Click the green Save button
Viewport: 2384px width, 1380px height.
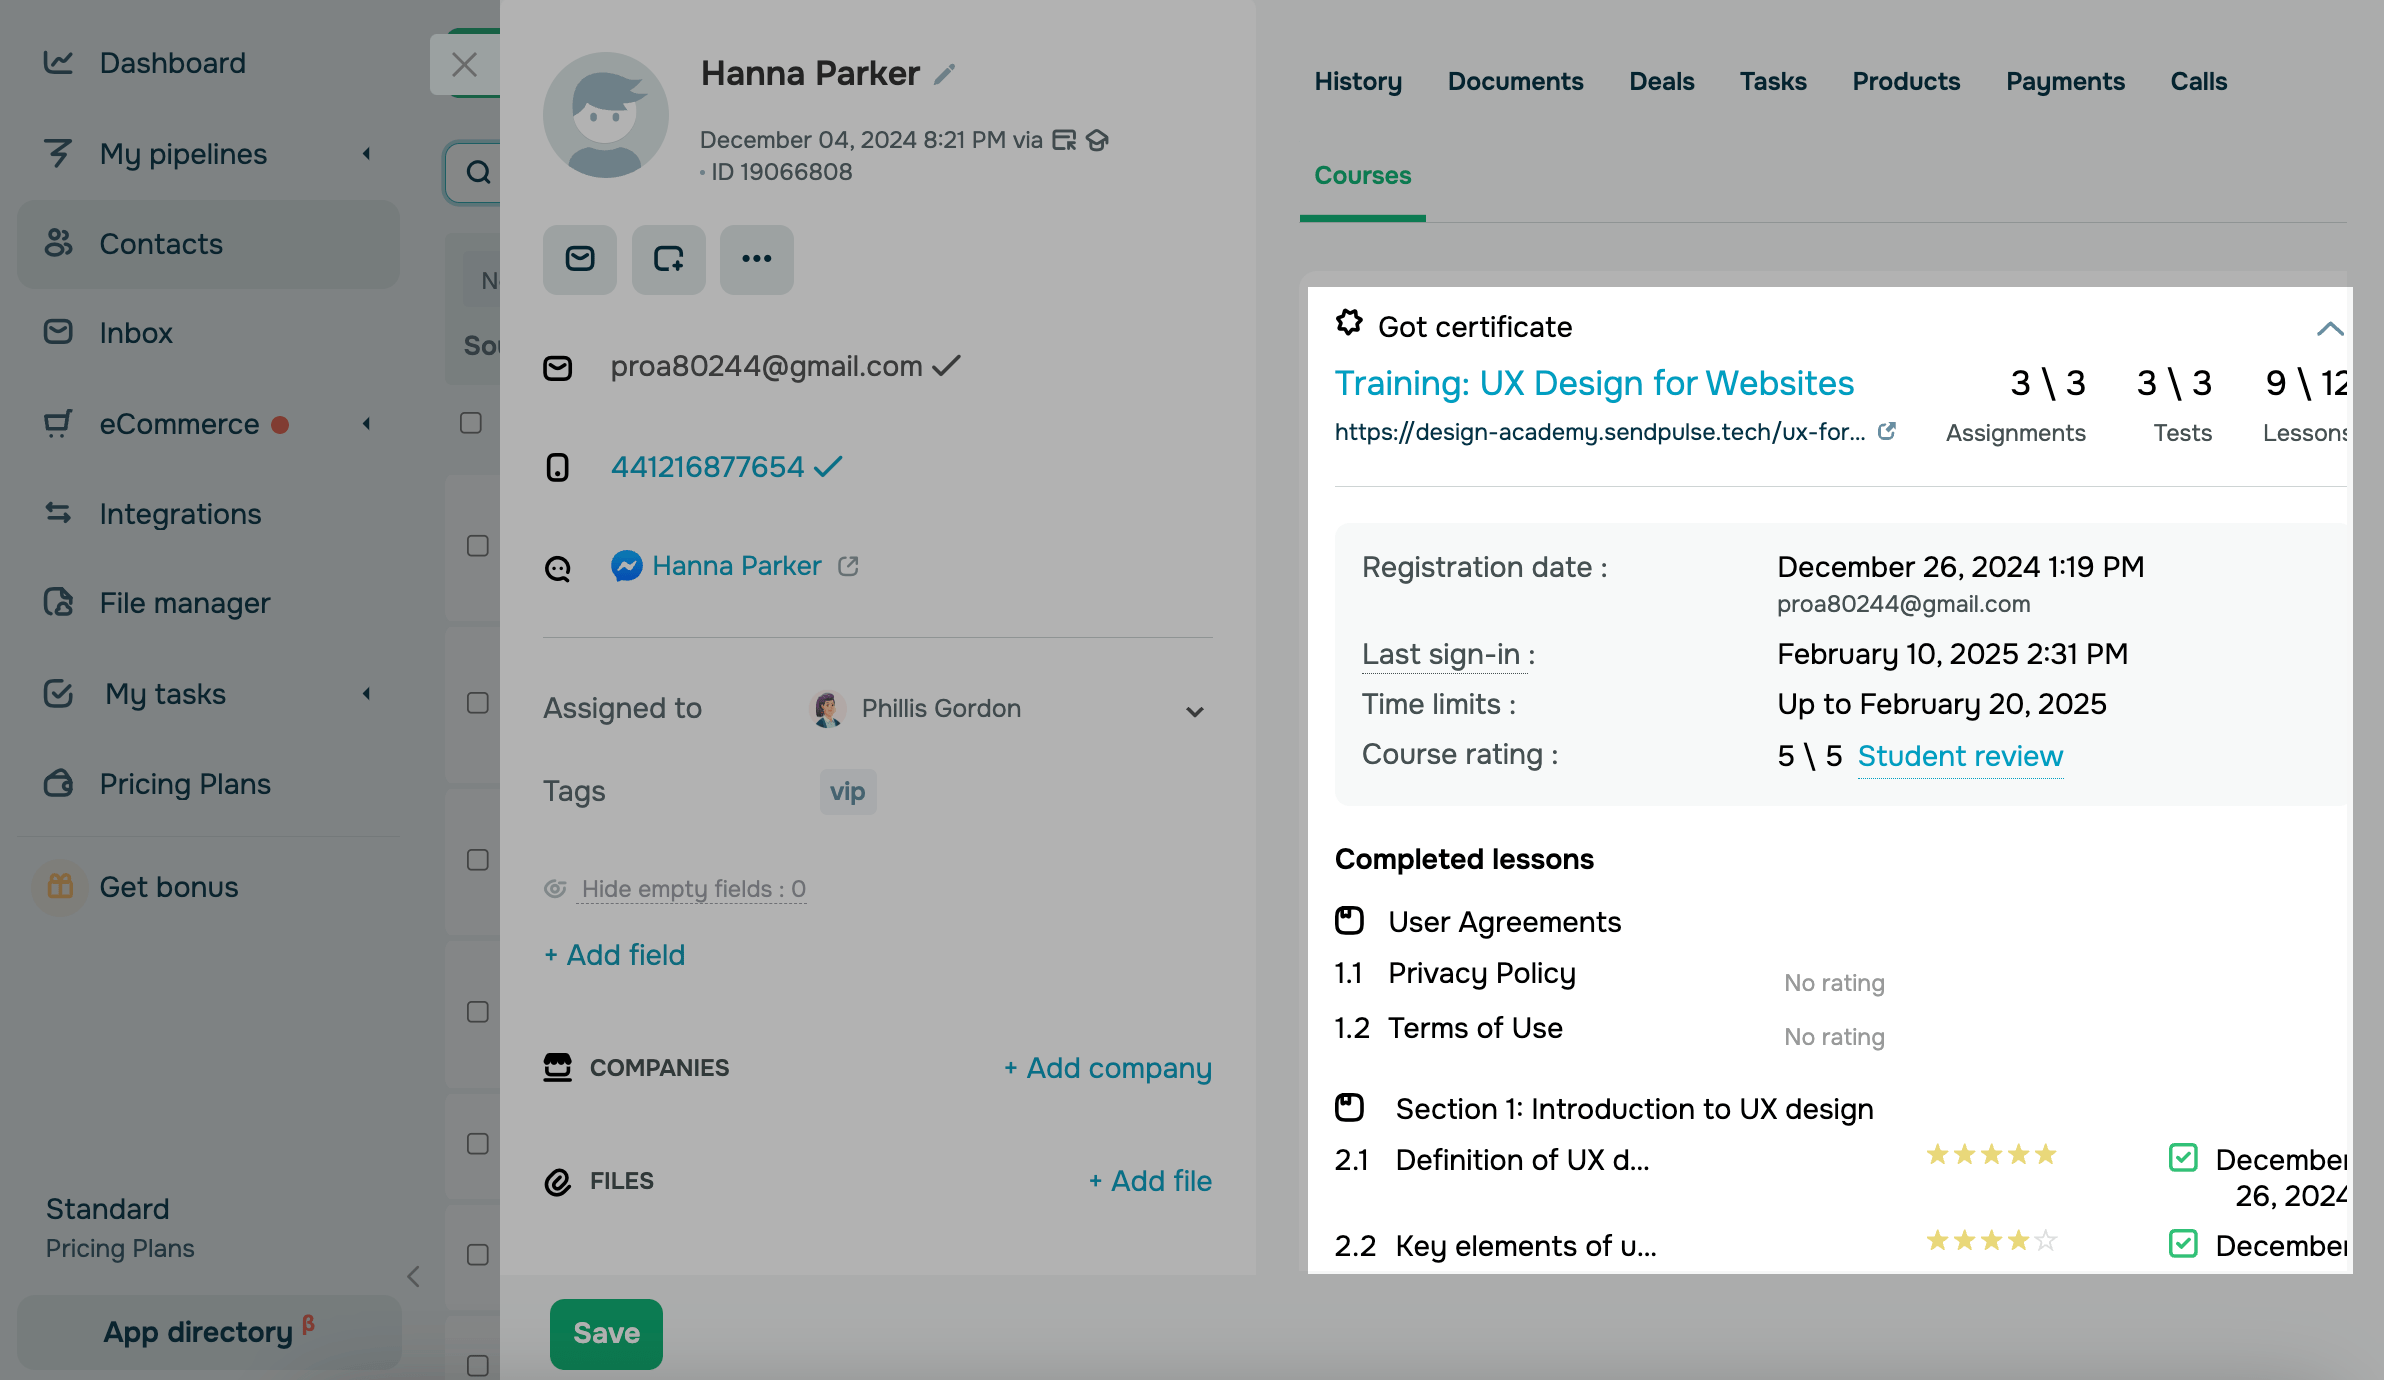pos(606,1333)
